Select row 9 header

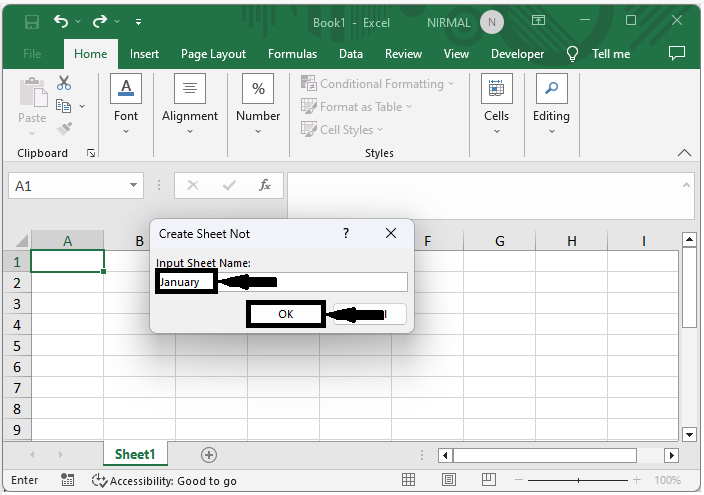17,430
